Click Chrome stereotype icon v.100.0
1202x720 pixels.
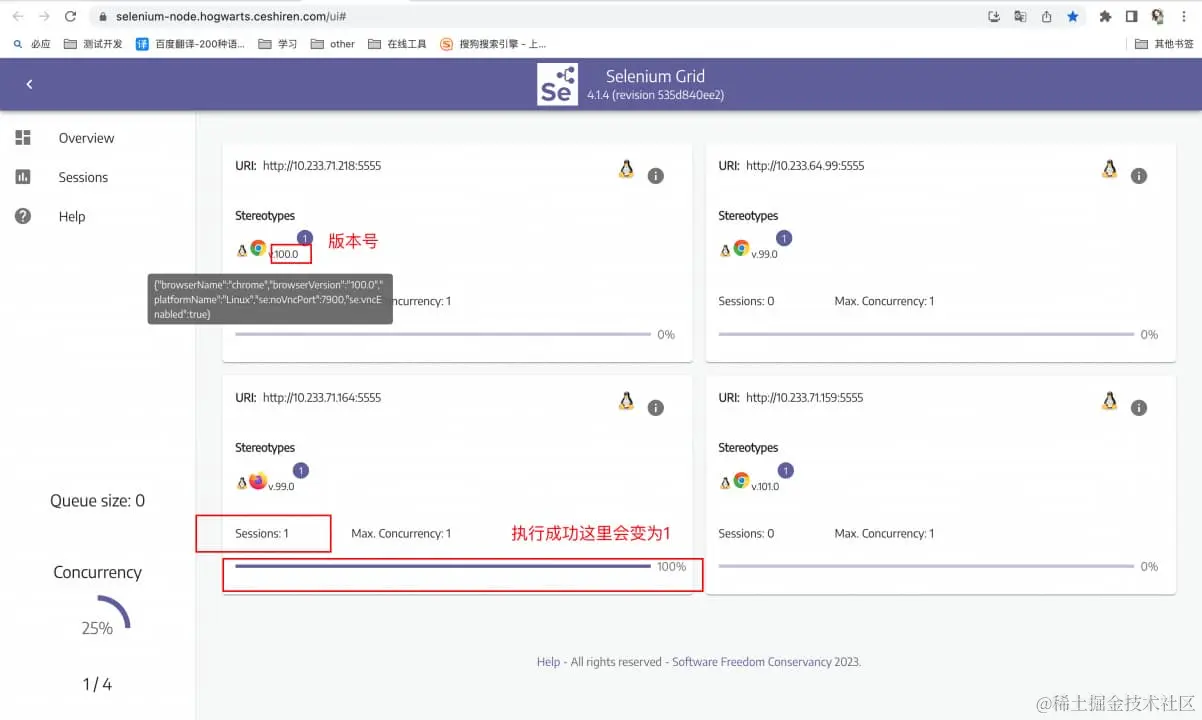[x=258, y=248]
